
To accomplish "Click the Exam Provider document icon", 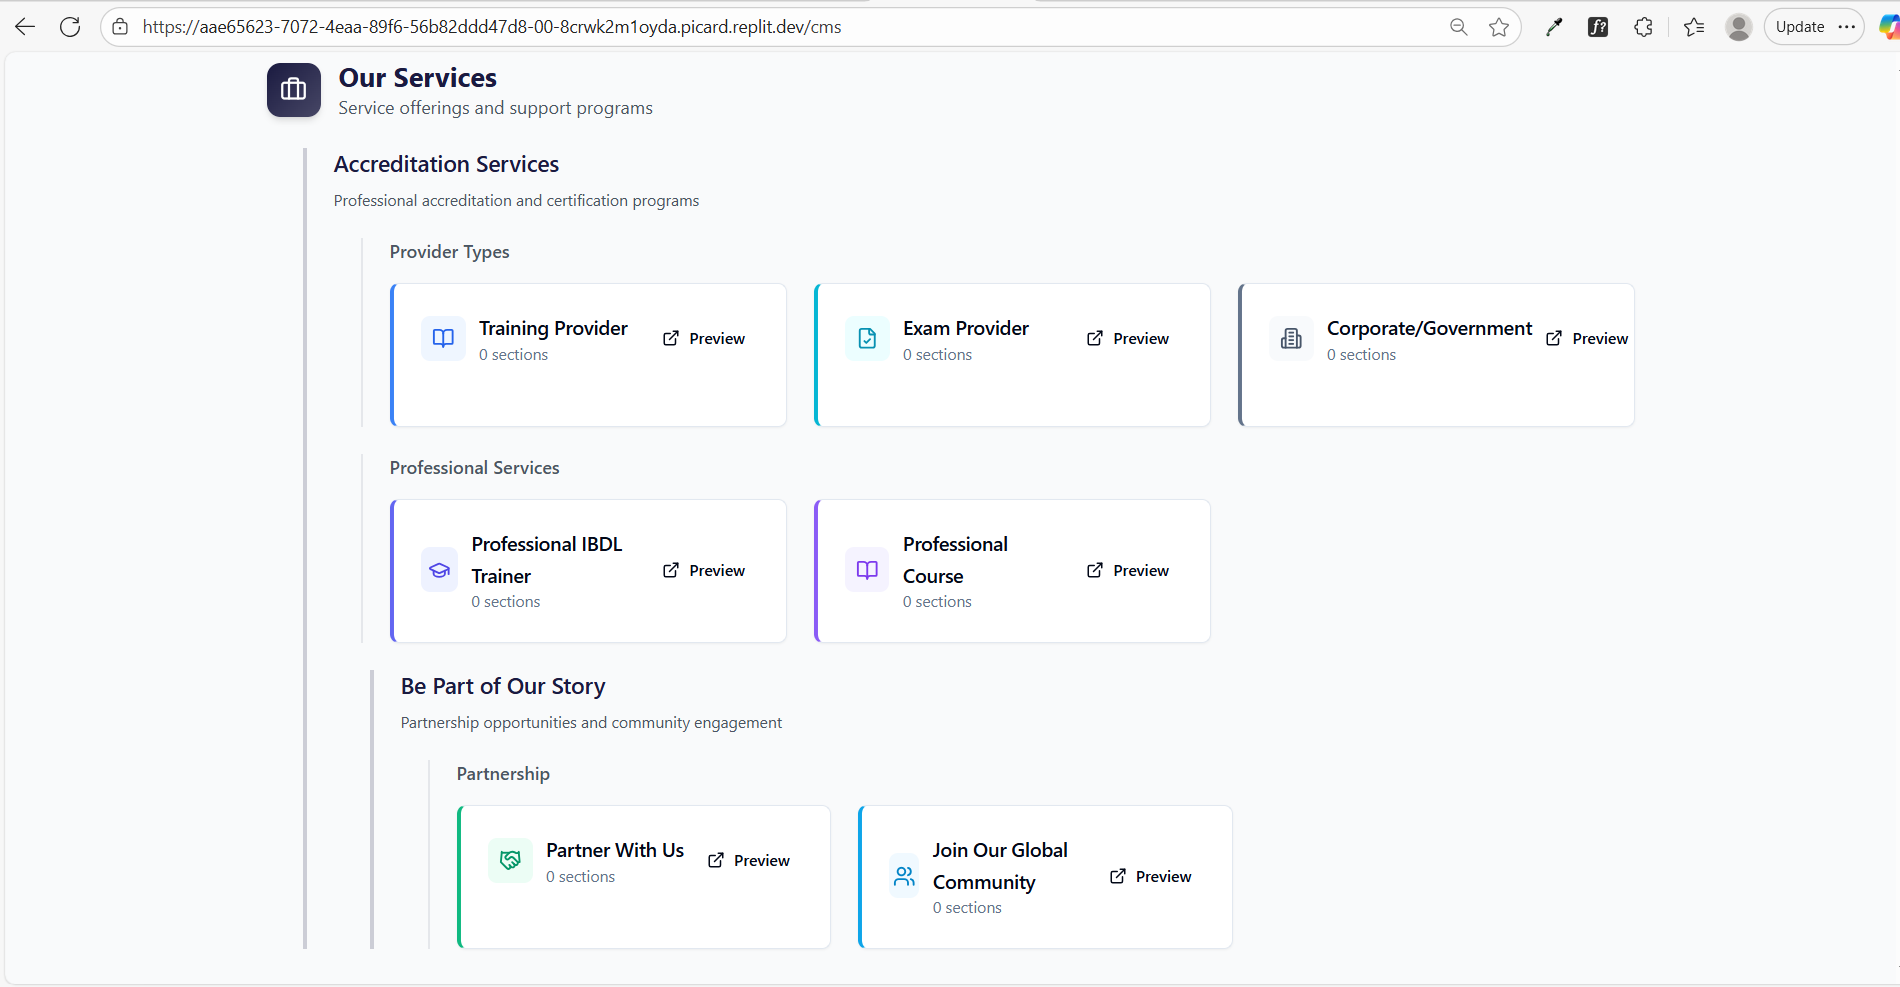I will click(x=867, y=339).
